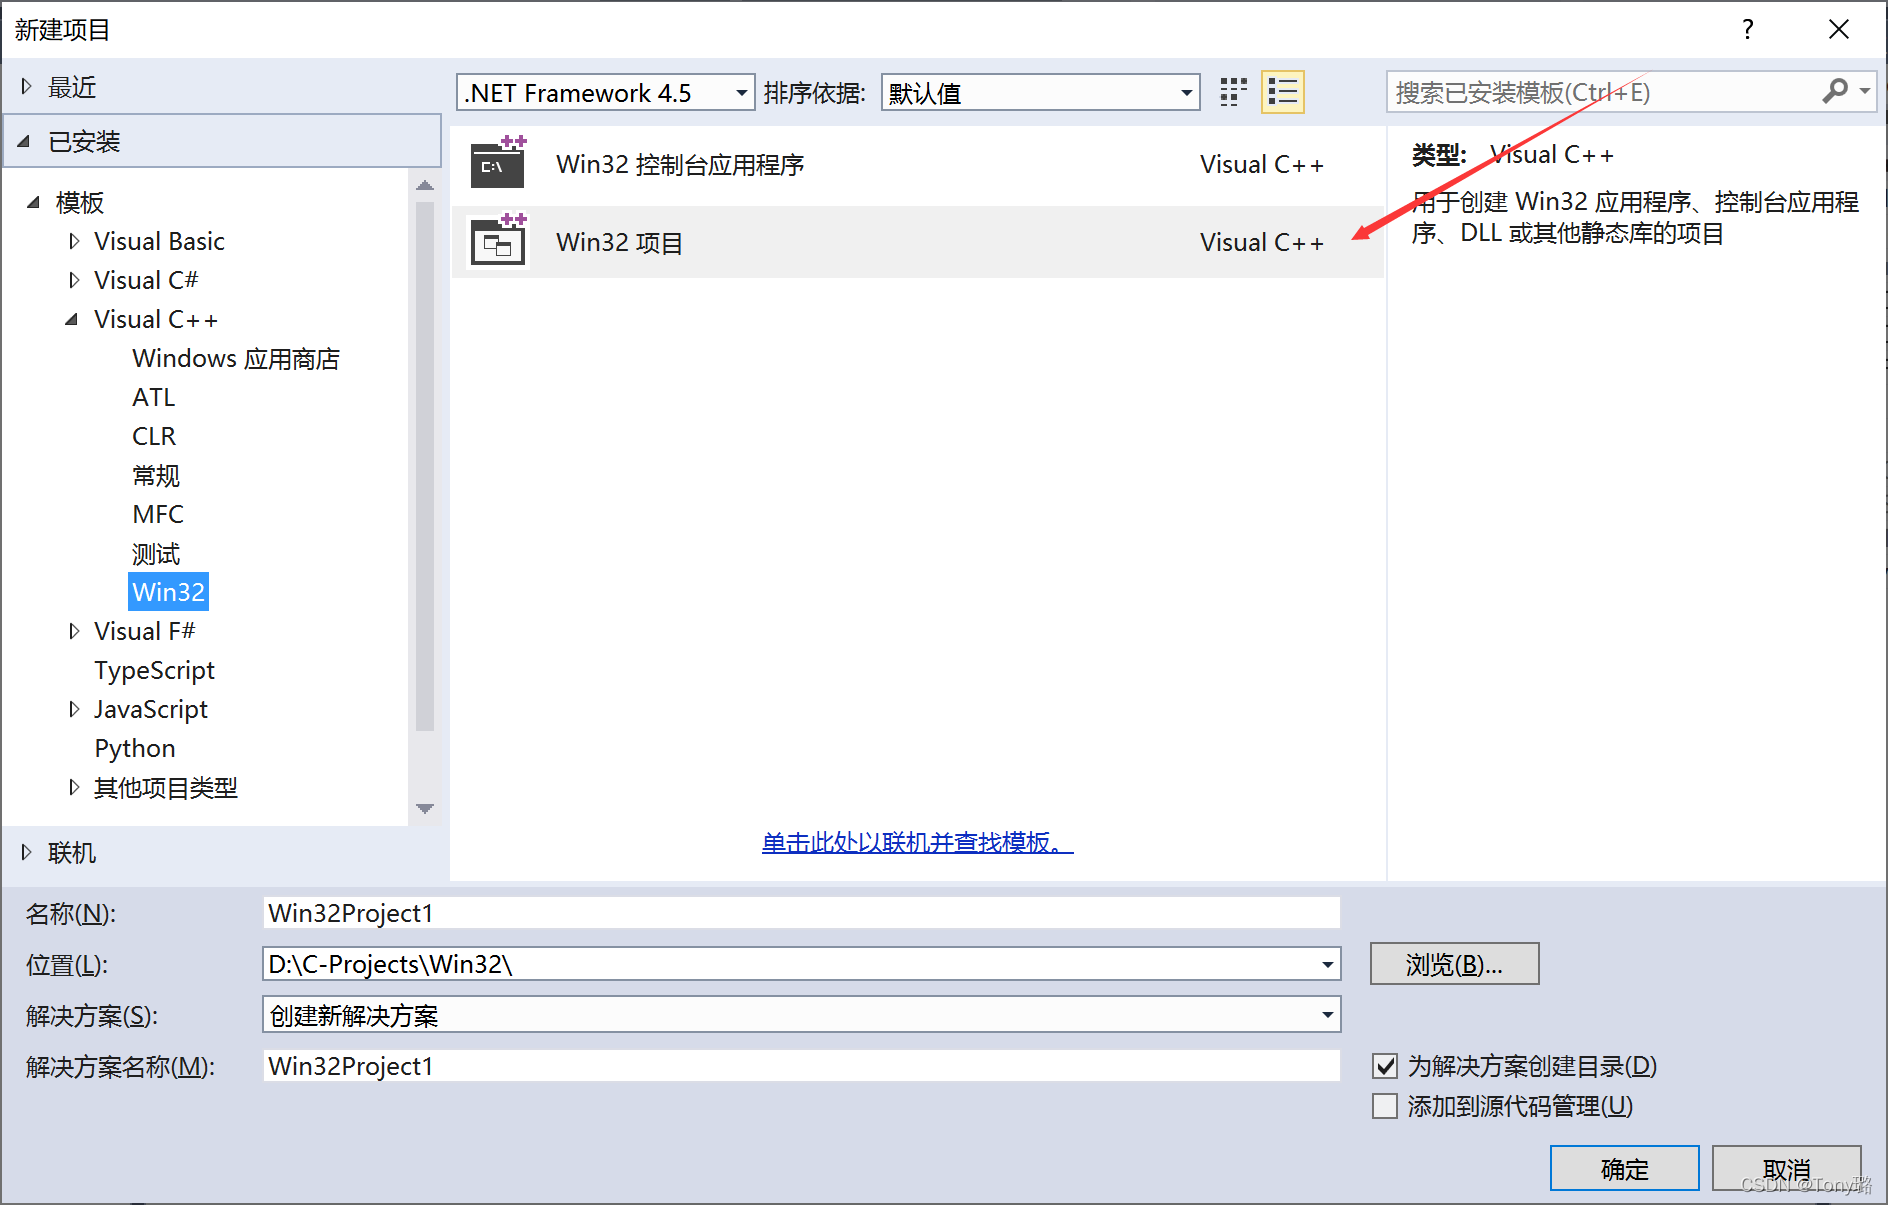Image resolution: width=1888 pixels, height=1205 pixels.
Task: Expand the Visual Basic node
Action: [74, 241]
